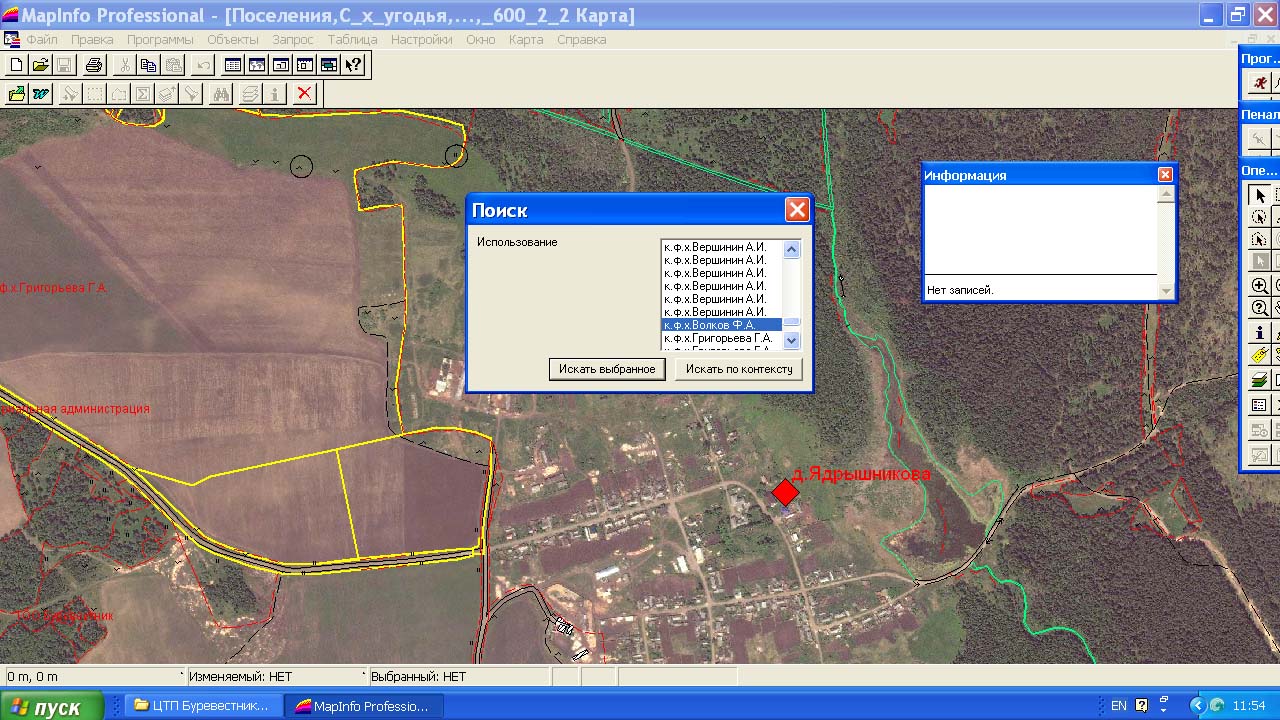
Task: Click Выбранный: НЕТ in the status bar
Action: tap(418, 677)
